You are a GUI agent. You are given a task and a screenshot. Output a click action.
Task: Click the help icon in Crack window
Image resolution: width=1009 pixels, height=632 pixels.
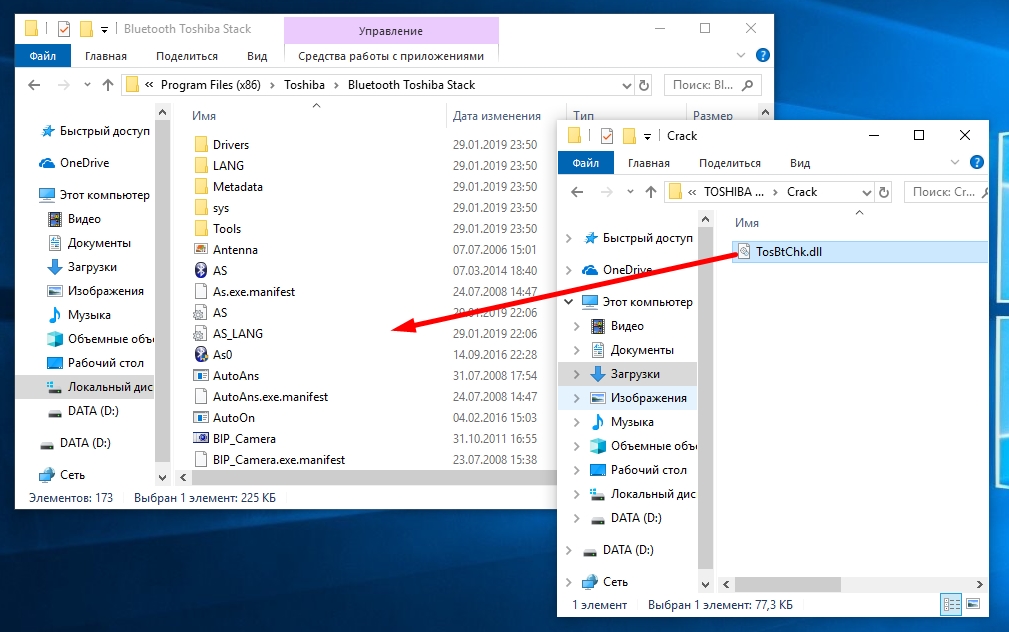[x=977, y=163]
